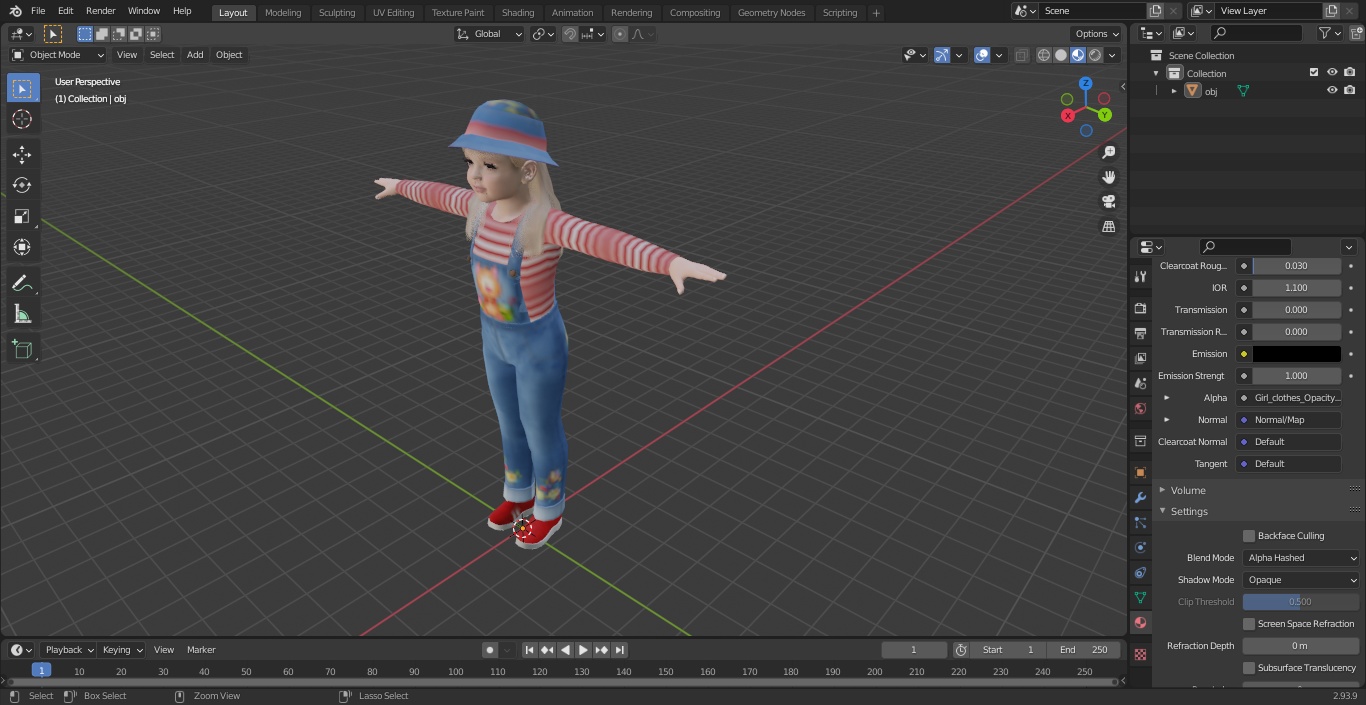This screenshot has width=1366, height=705.
Task: Open the Physics properties tab icon
Action: 1140,548
